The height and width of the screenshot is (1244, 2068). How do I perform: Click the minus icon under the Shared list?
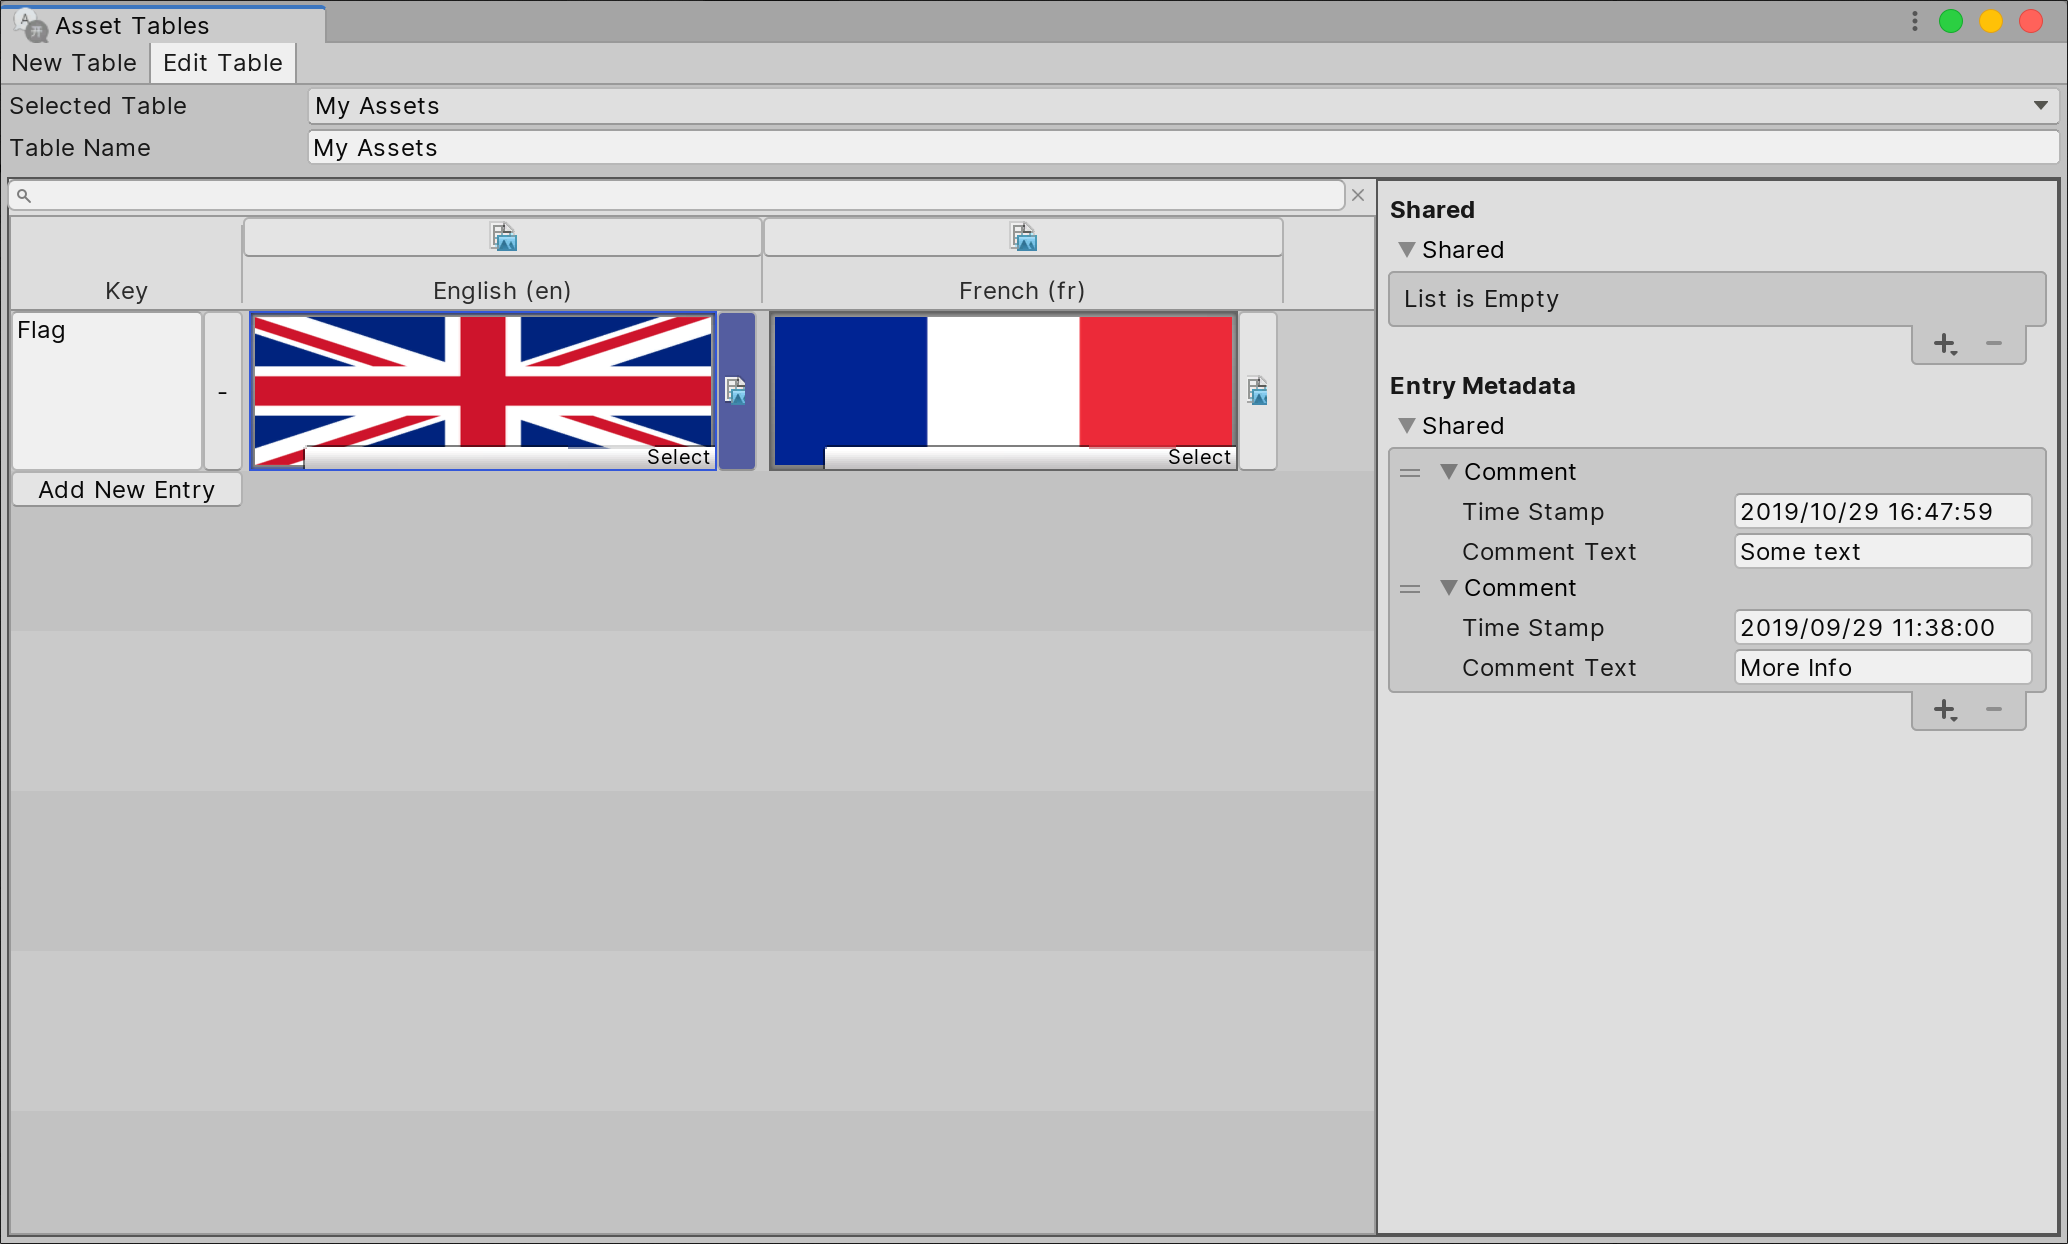(x=1994, y=343)
